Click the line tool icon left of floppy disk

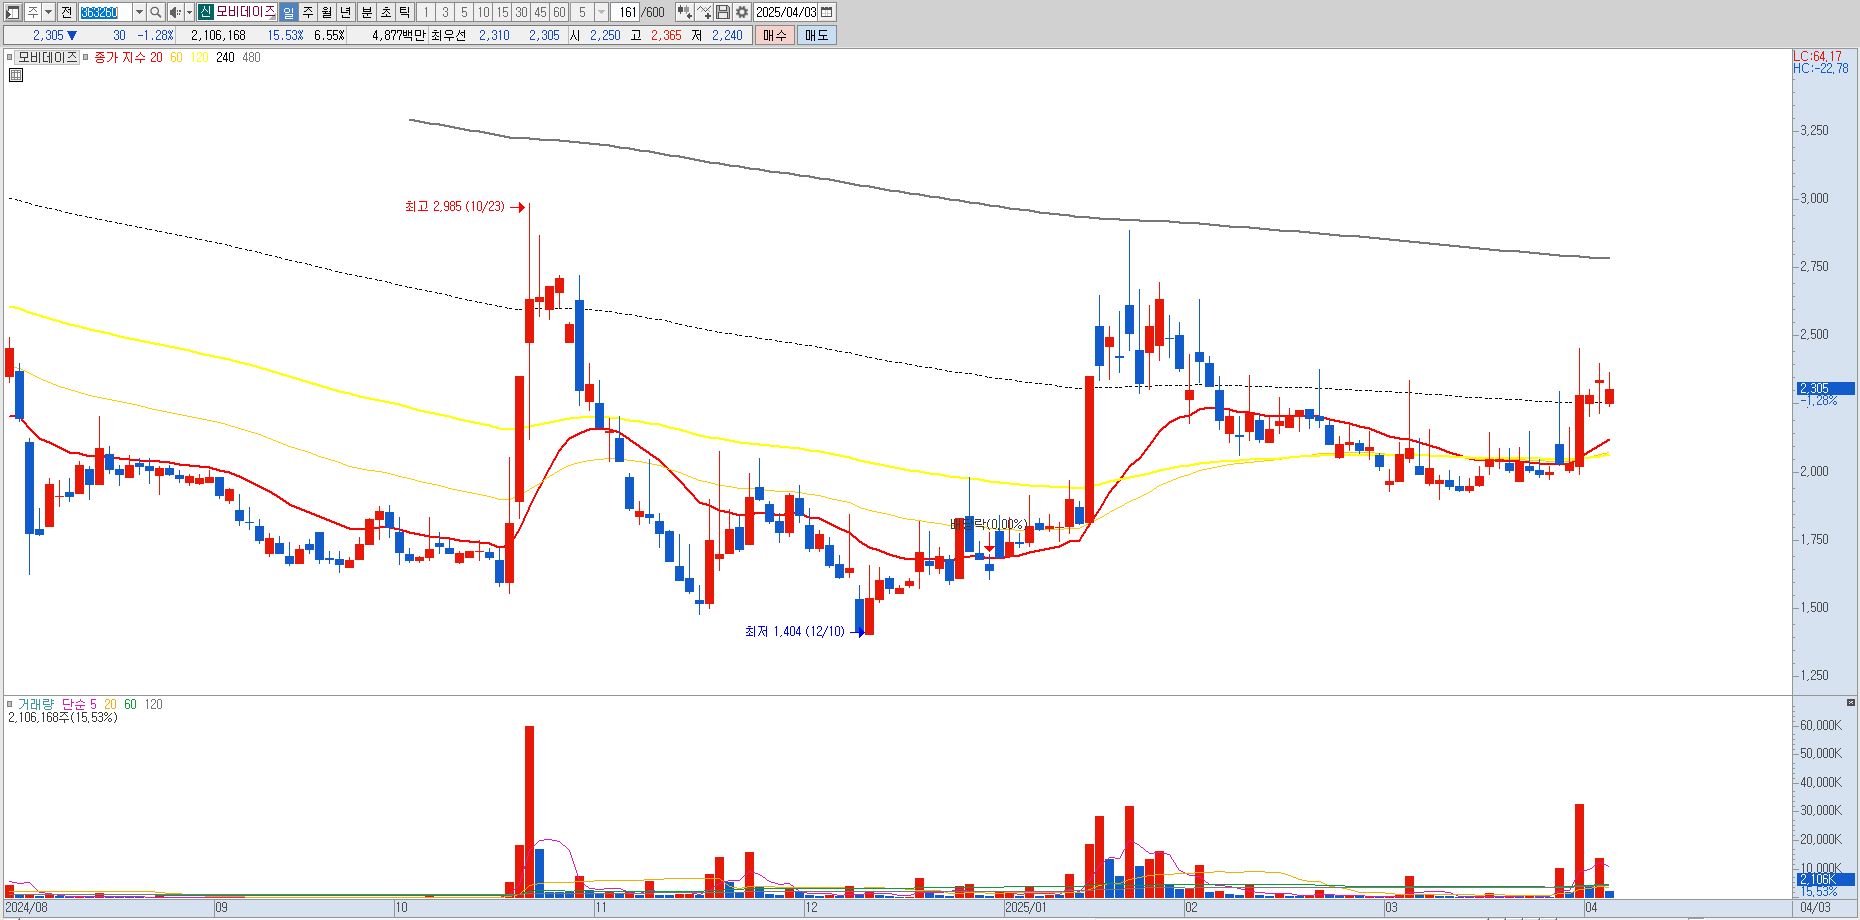[704, 12]
